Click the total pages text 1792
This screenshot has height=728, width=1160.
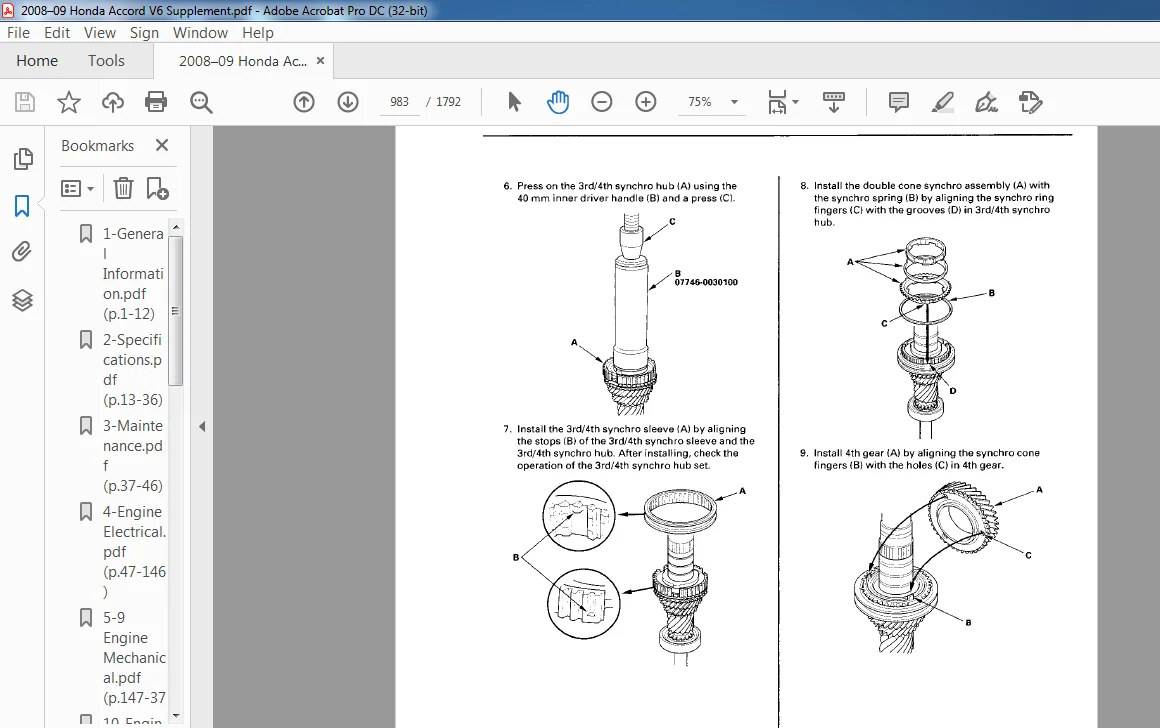448,102
